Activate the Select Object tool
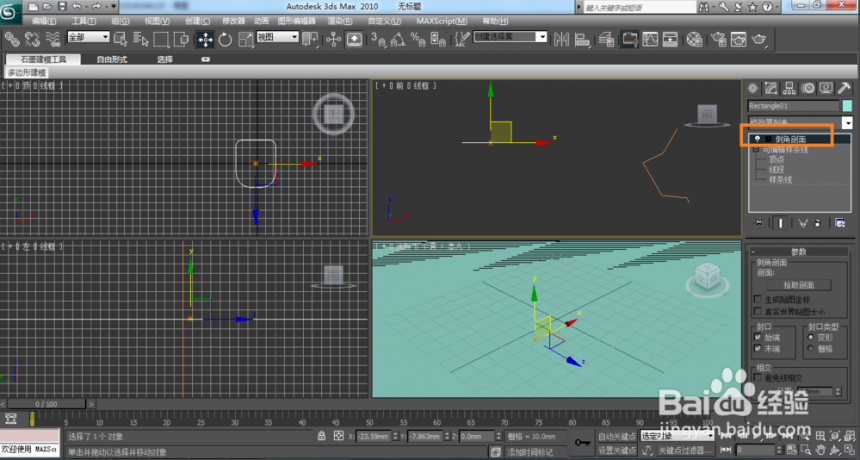This screenshot has height=460, width=860. (120, 39)
